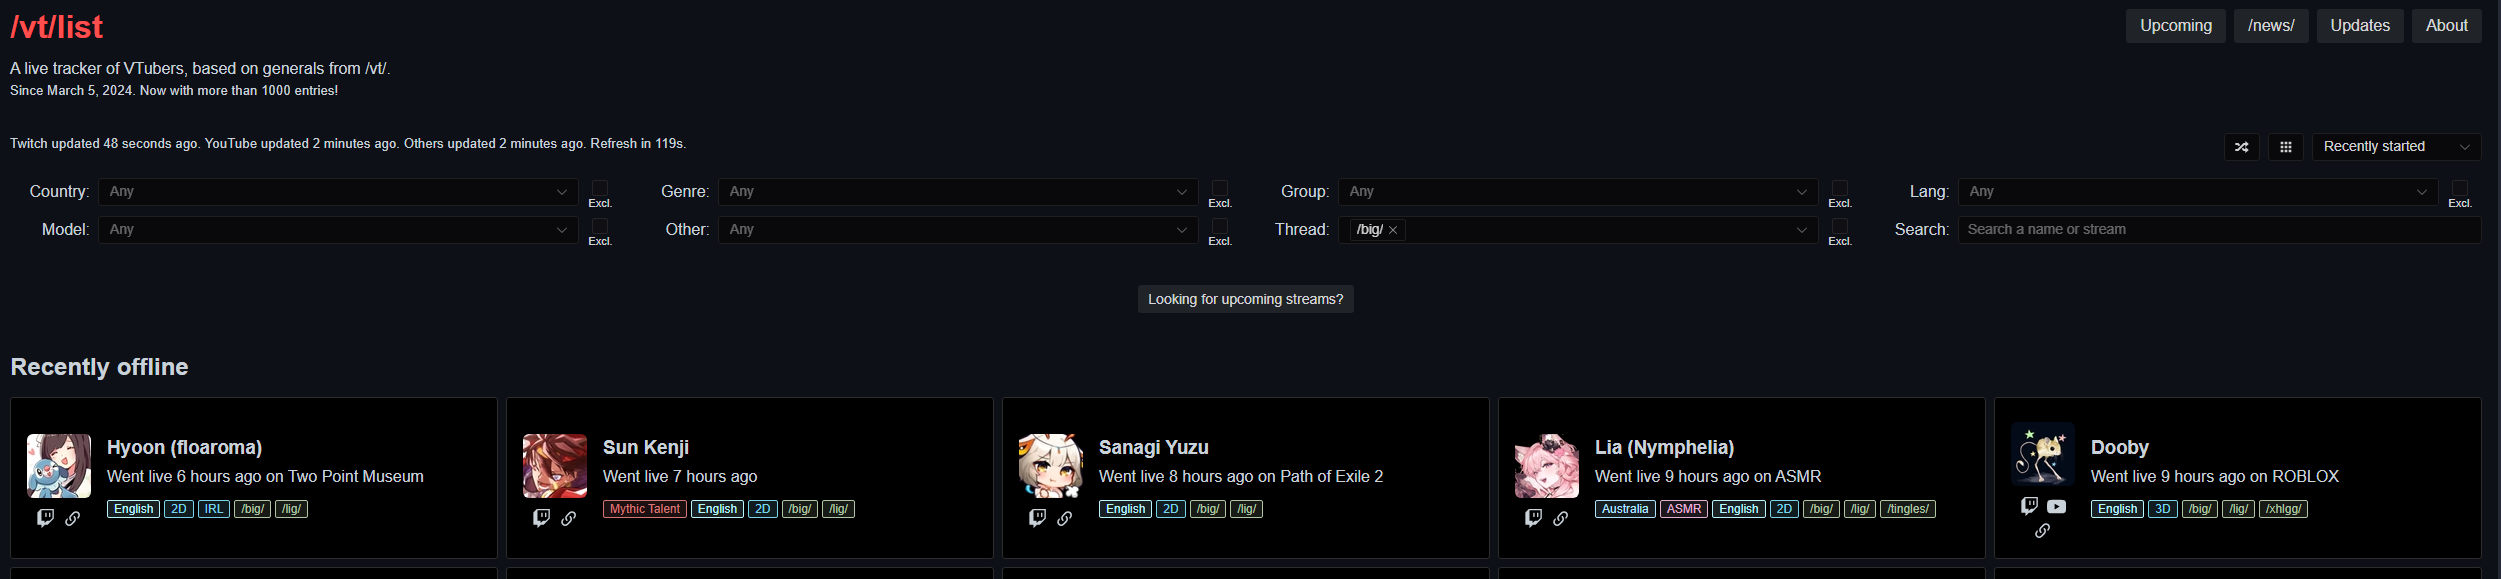Expand the Country dropdown

coord(338,192)
